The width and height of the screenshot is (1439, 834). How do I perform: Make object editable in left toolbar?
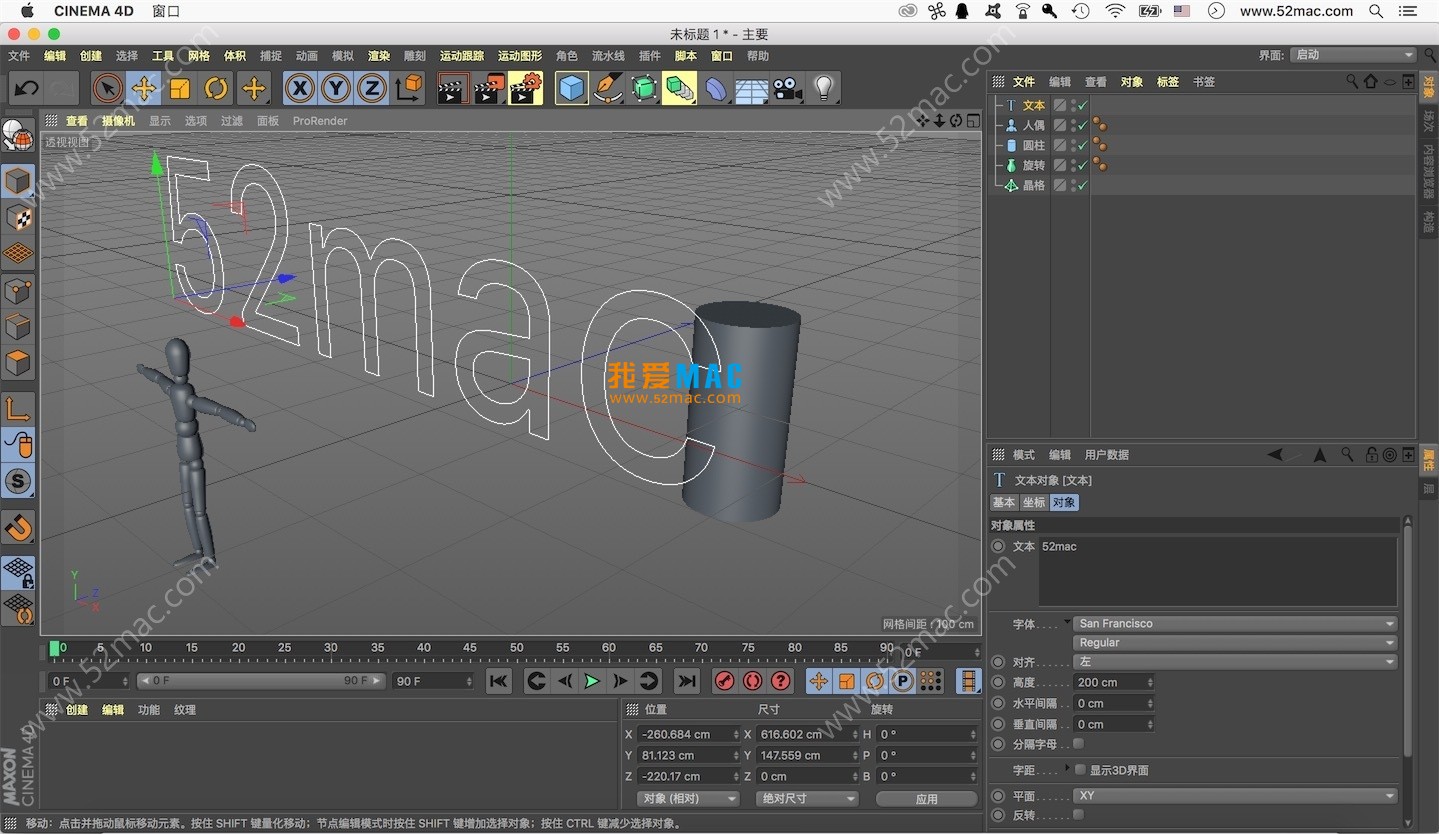[x=18, y=135]
